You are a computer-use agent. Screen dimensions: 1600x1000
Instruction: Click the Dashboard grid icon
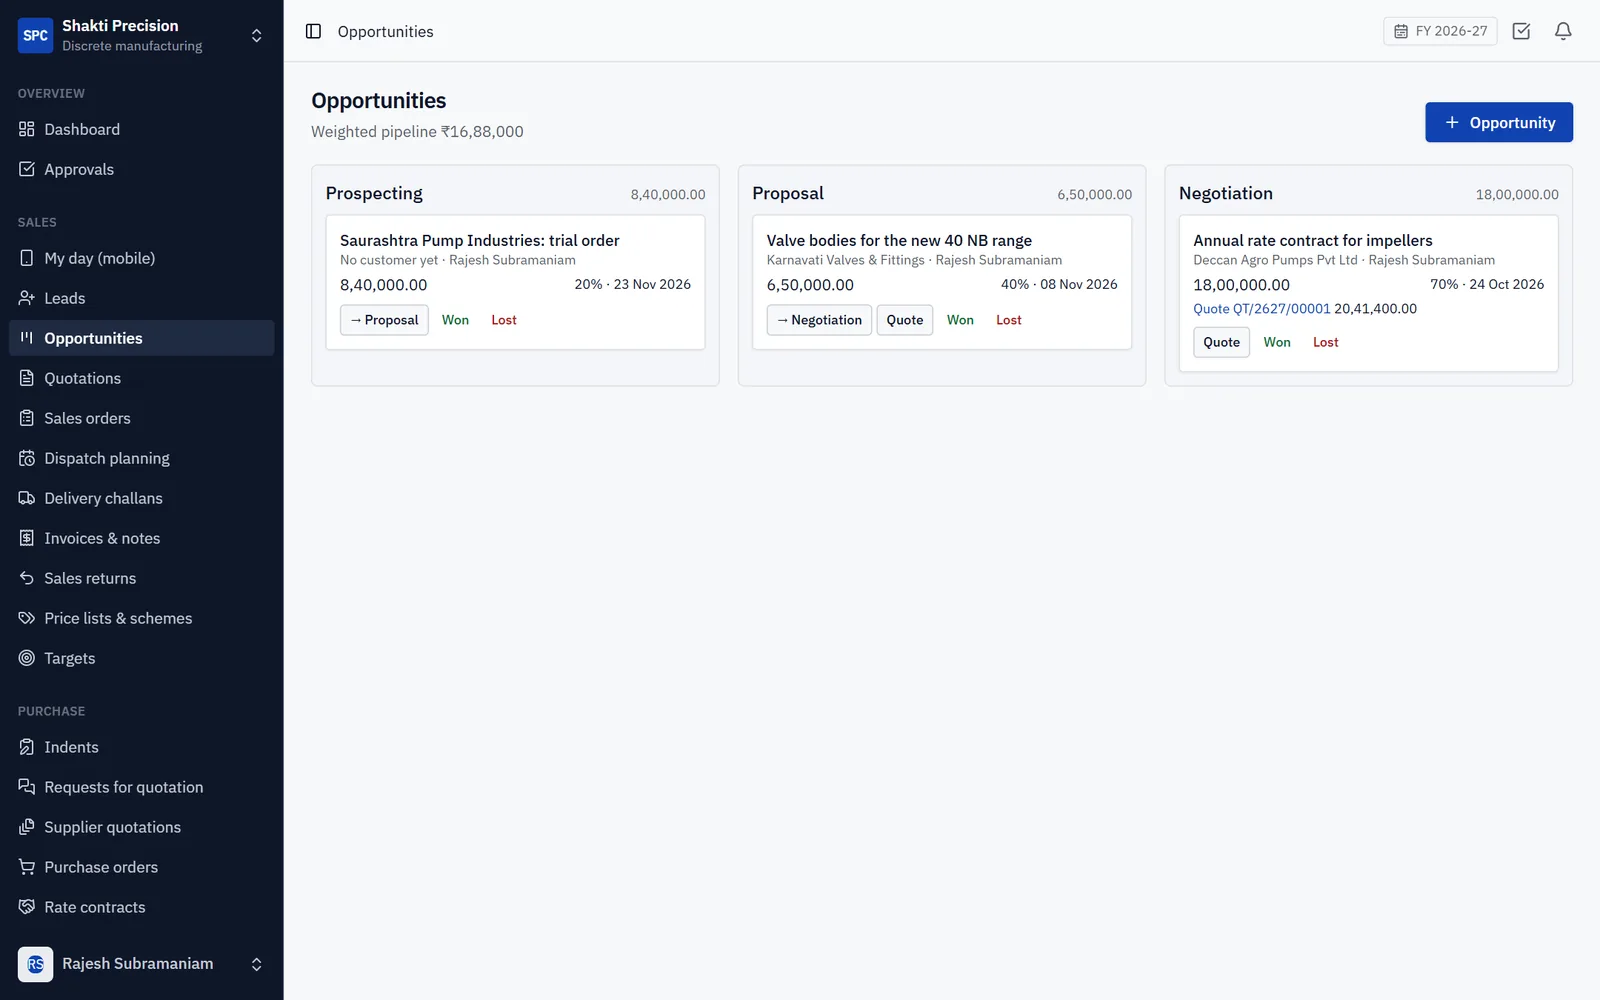click(x=27, y=129)
